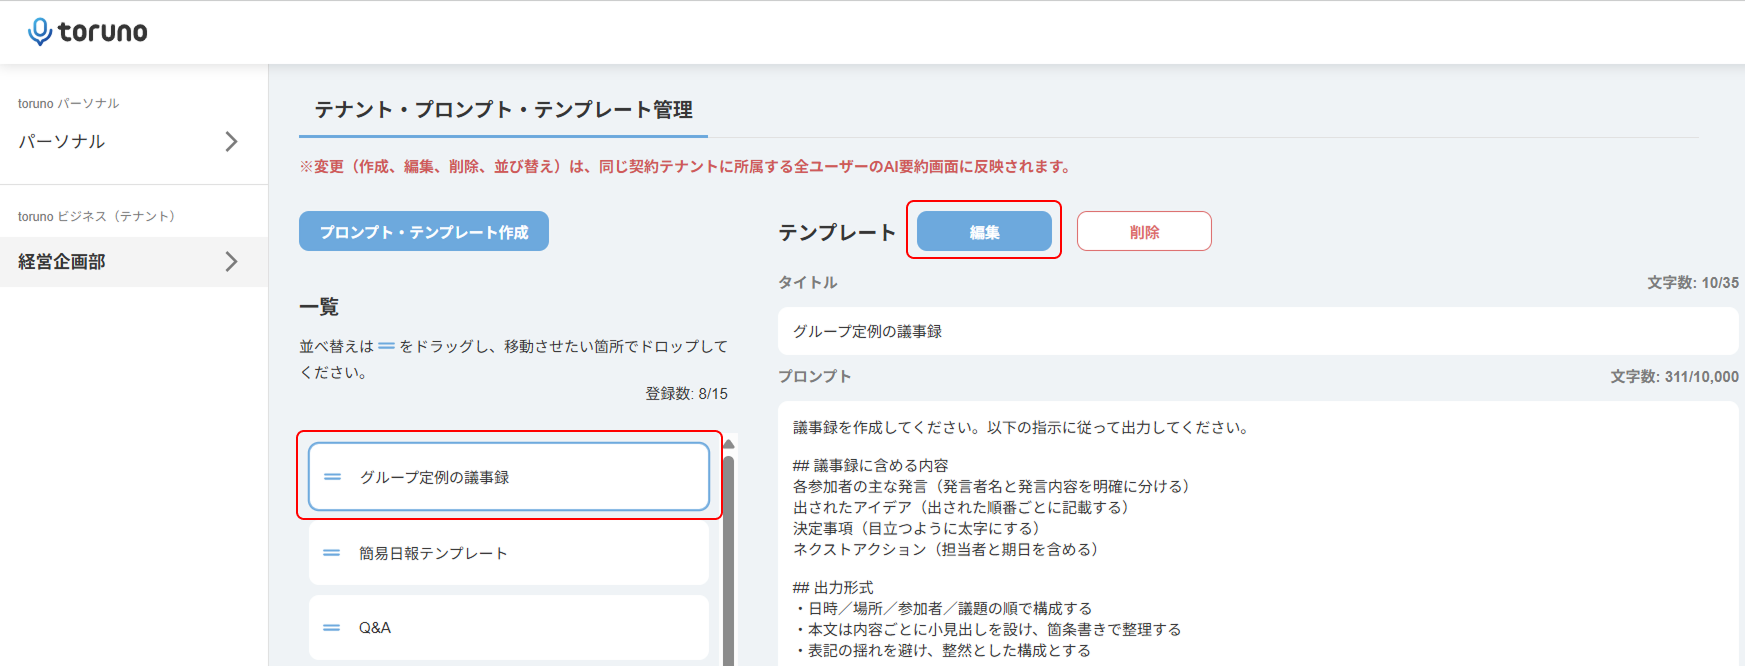Click the テンプレート heading

pyautogui.click(x=837, y=232)
